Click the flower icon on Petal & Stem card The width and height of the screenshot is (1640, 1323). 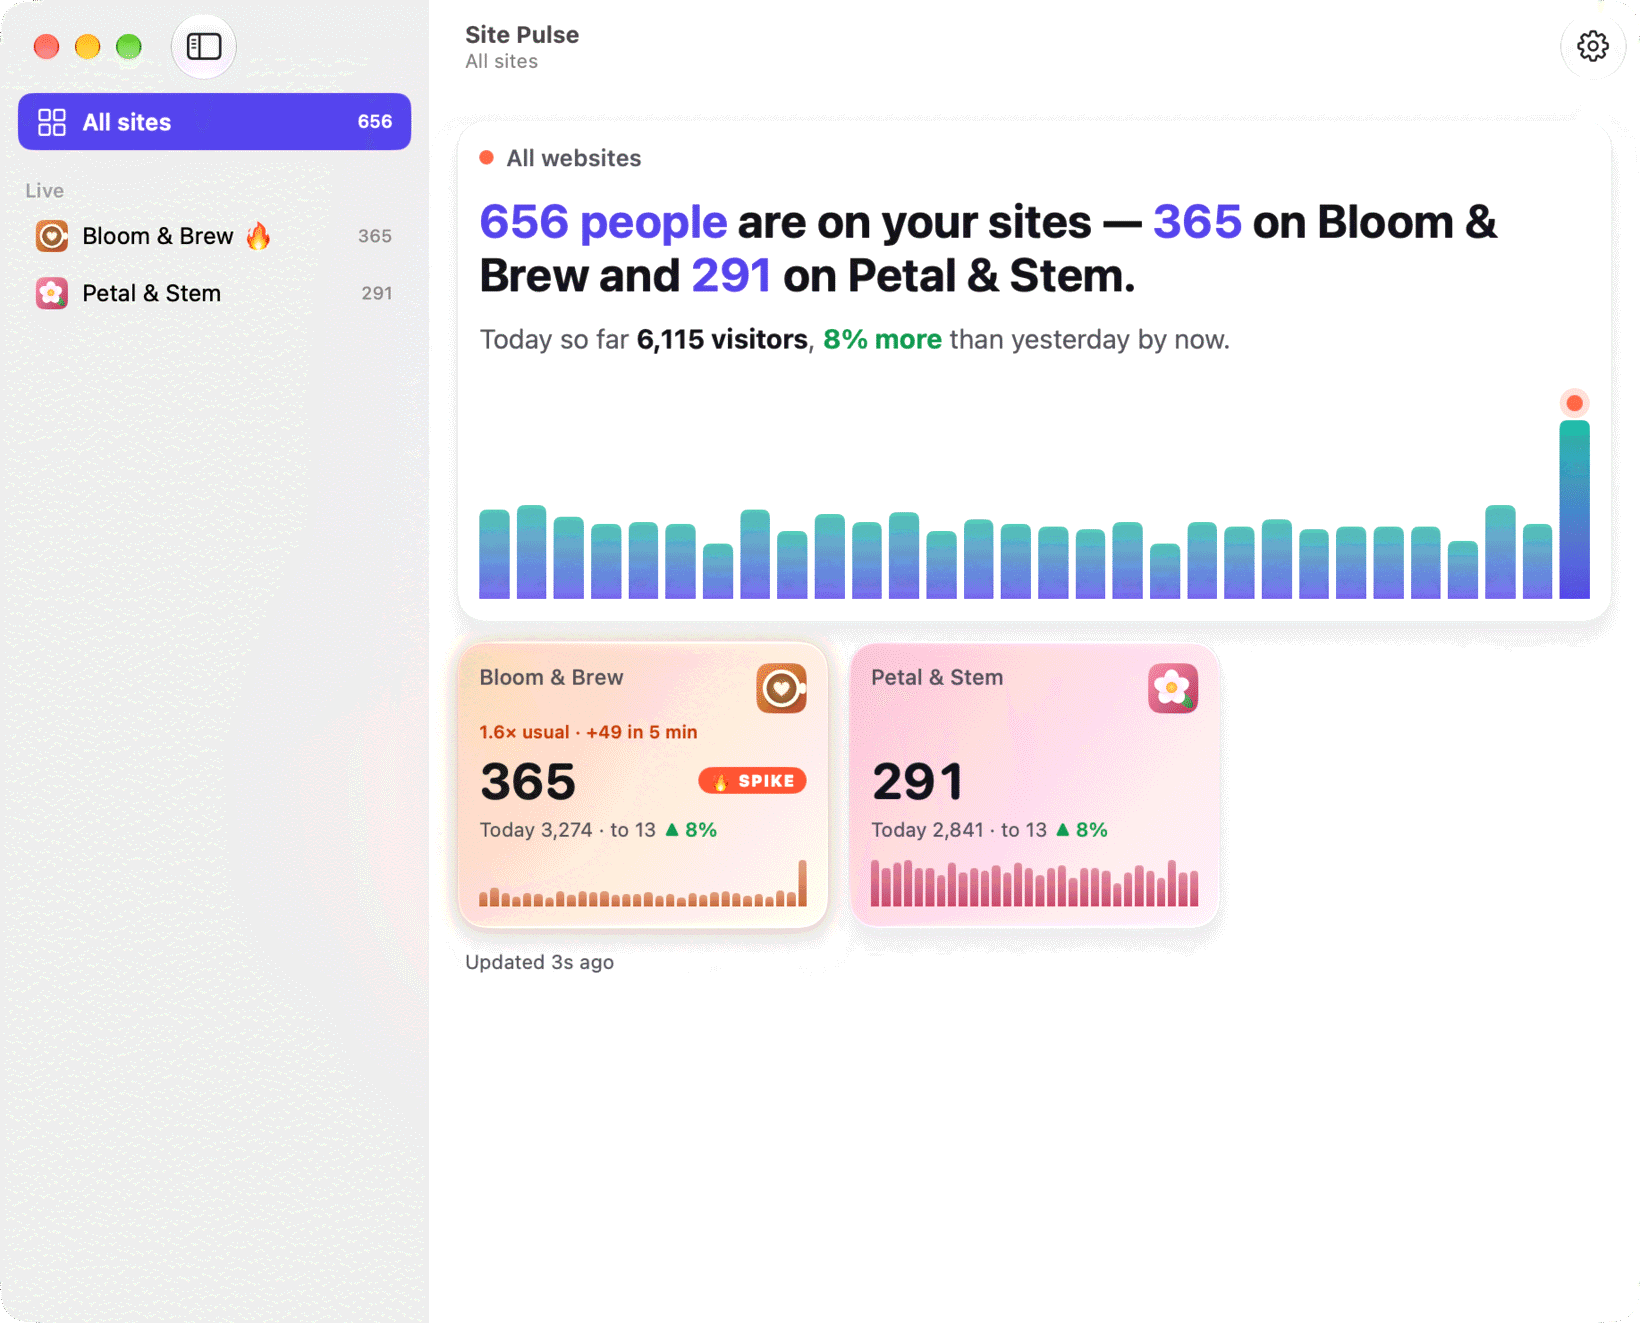[1173, 688]
